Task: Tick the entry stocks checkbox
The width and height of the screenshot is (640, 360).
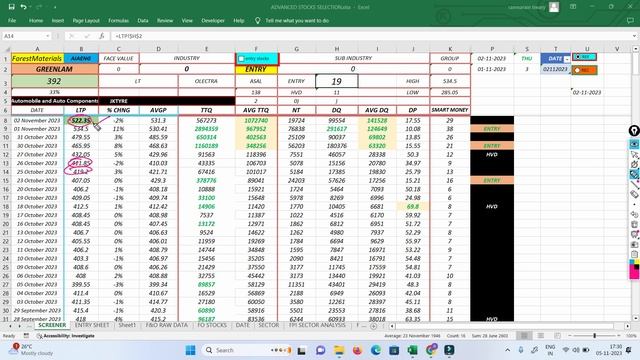Action: coord(241,59)
